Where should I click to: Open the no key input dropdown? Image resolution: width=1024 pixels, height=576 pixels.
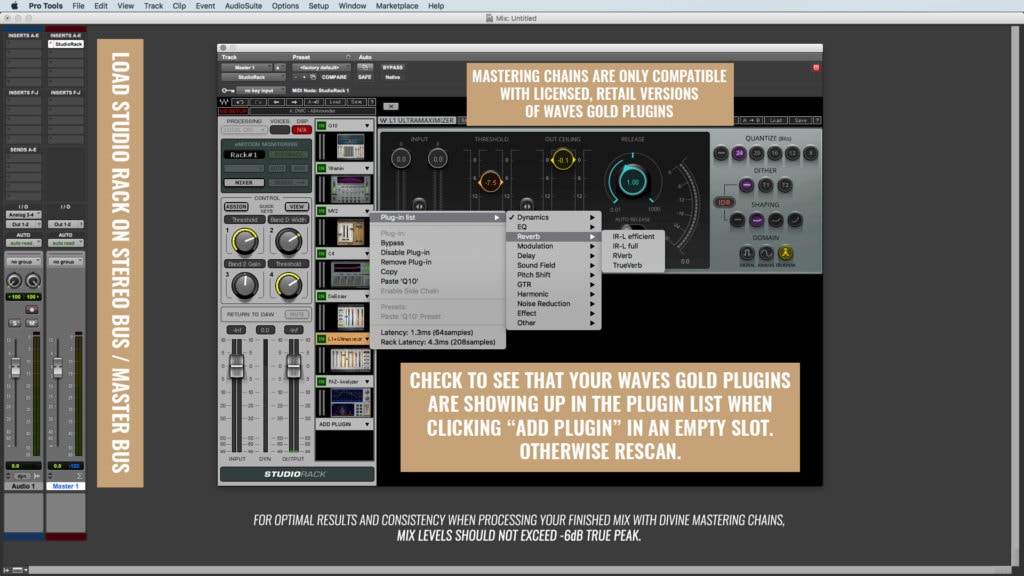261,90
